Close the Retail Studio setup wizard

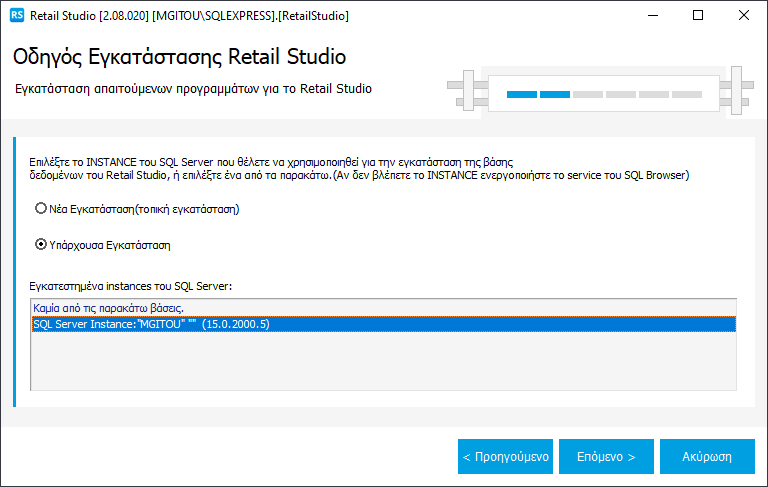pyautogui.click(x=744, y=16)
